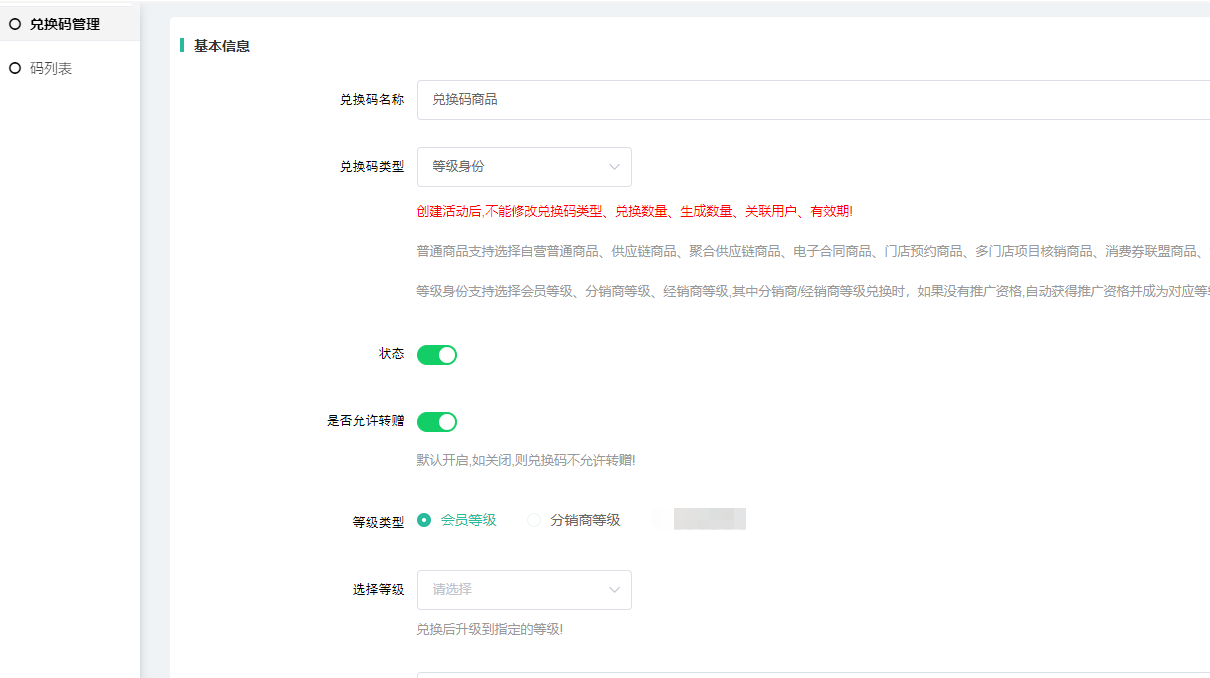Viewport: 1210px width, 678px height.
Task: Choose the 分销商等级 radio button
Action: tap(534, 520)
